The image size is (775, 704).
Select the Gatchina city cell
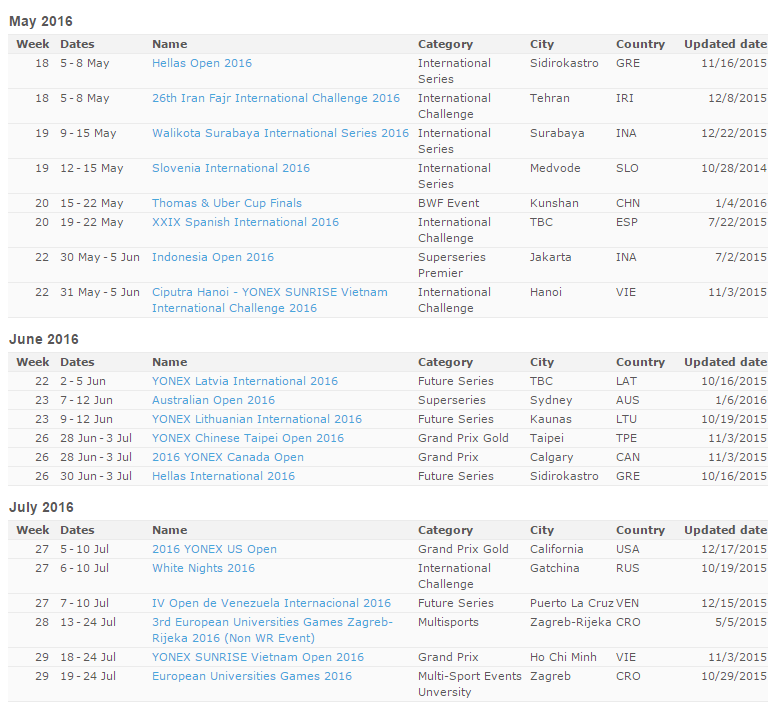click(x=555, y=569)
